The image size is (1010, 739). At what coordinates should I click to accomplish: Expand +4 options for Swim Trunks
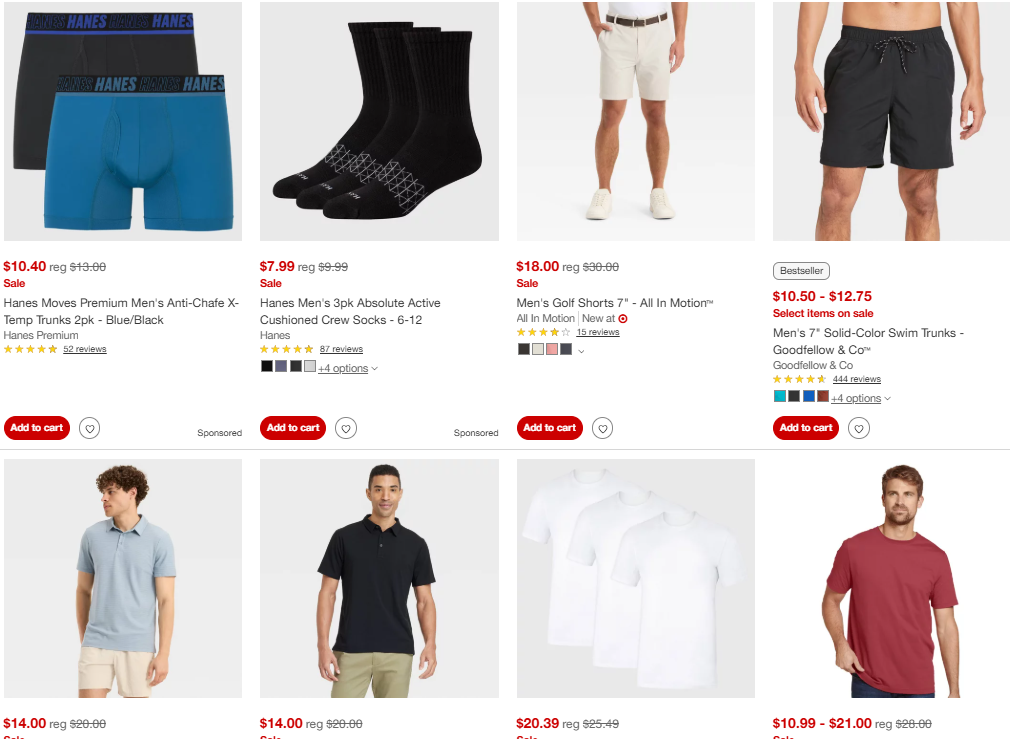coord(861,398)
